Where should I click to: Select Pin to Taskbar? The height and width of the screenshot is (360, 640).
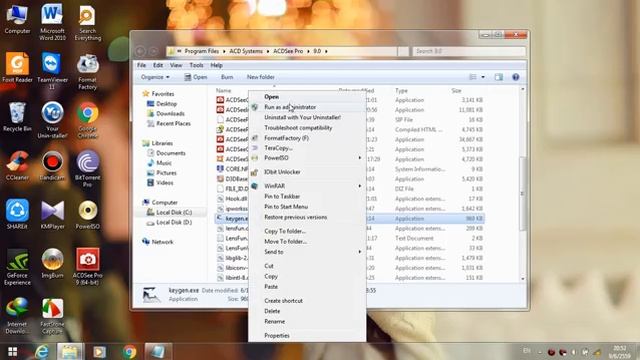[x=307, y=196]
